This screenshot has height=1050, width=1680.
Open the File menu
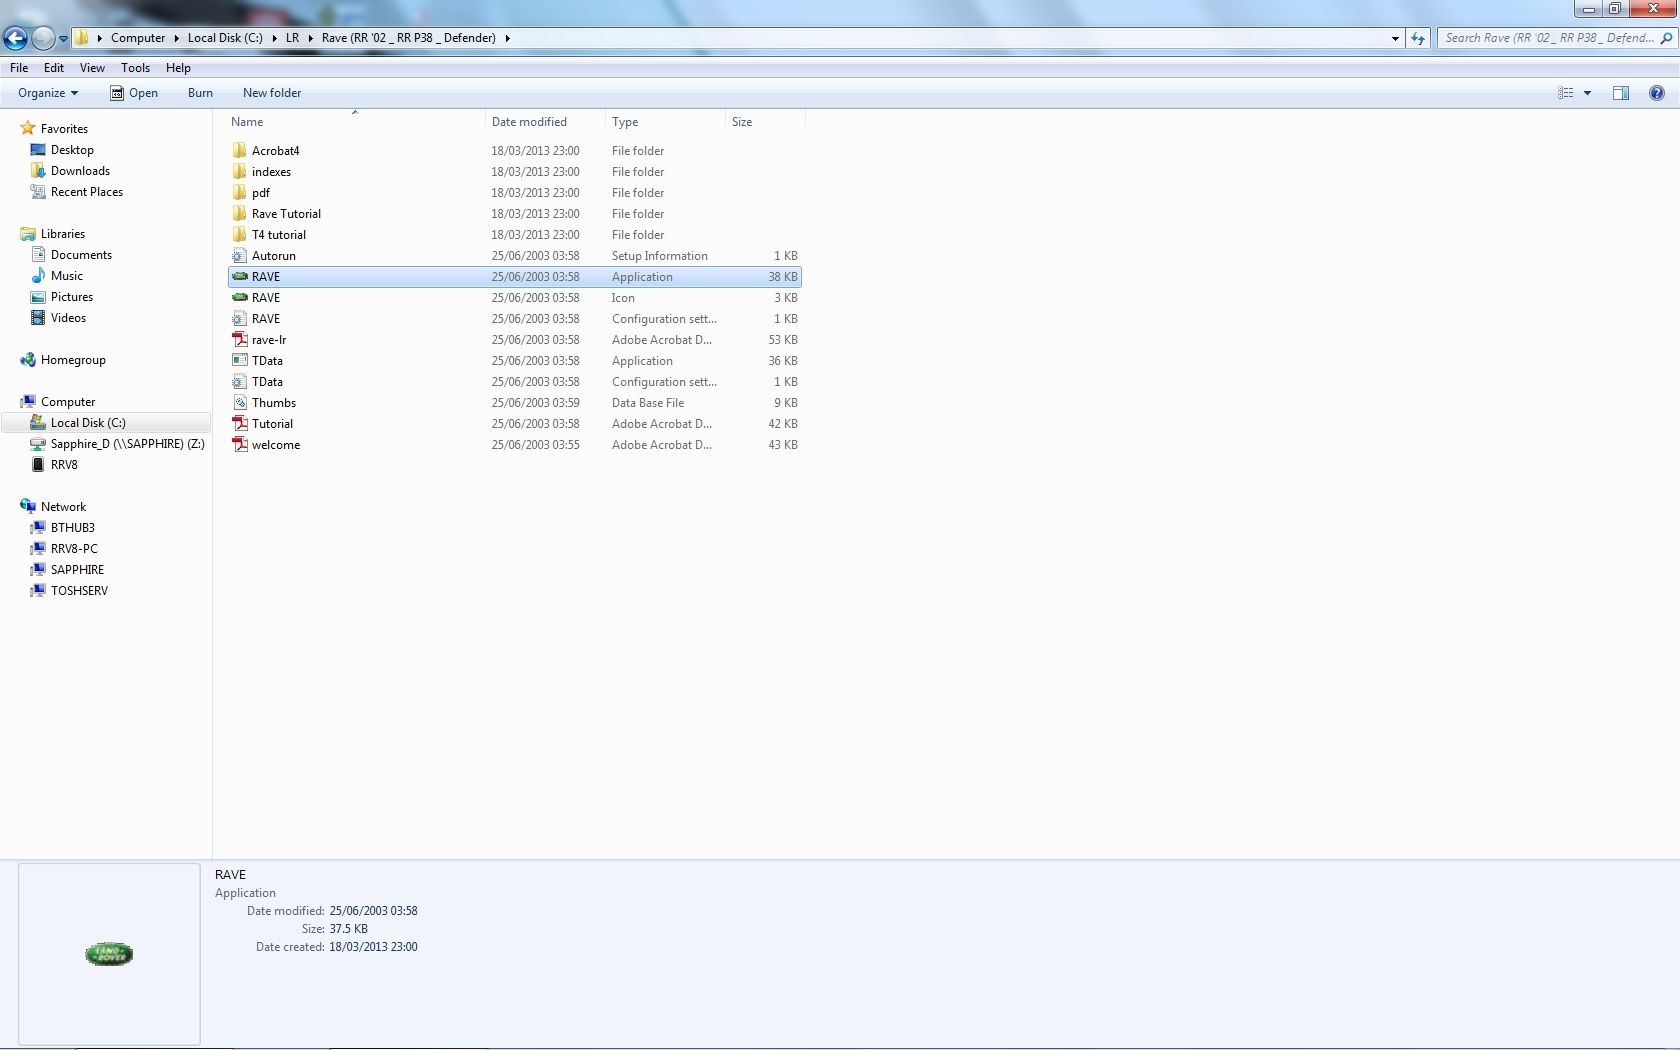tap(19, 68)
